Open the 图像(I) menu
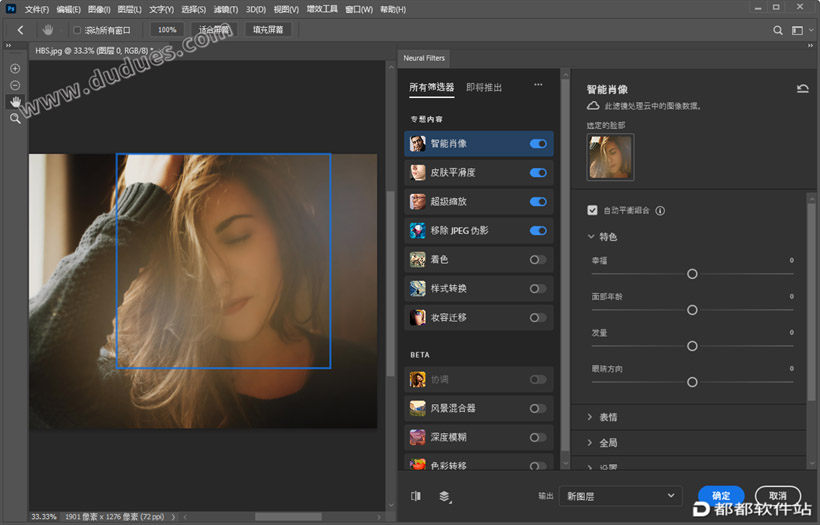820x525 pixels. tap(99, 9)
